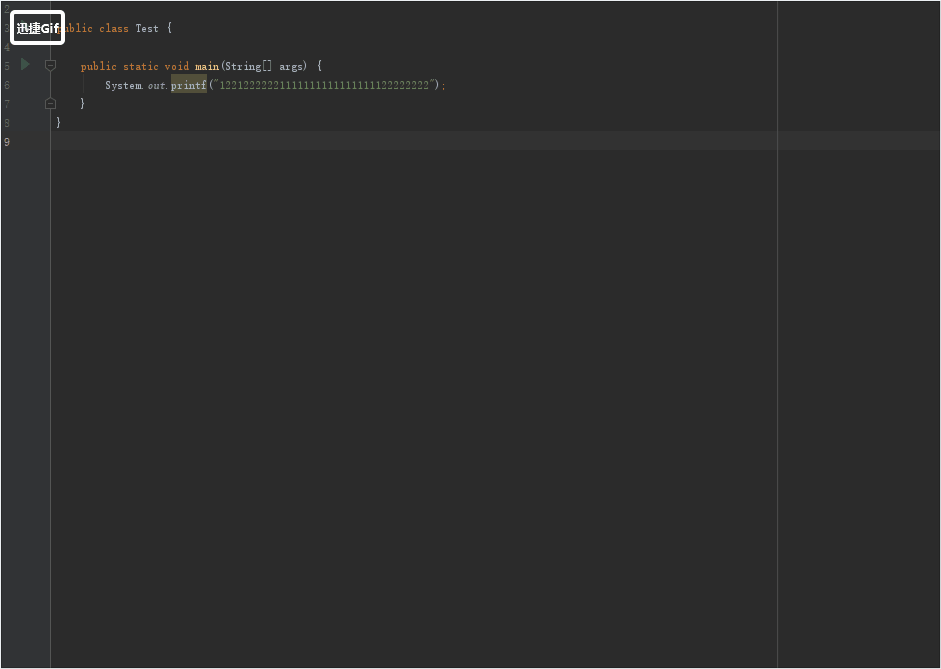Click the class keyword in the declaration

(x=113, y=29)
